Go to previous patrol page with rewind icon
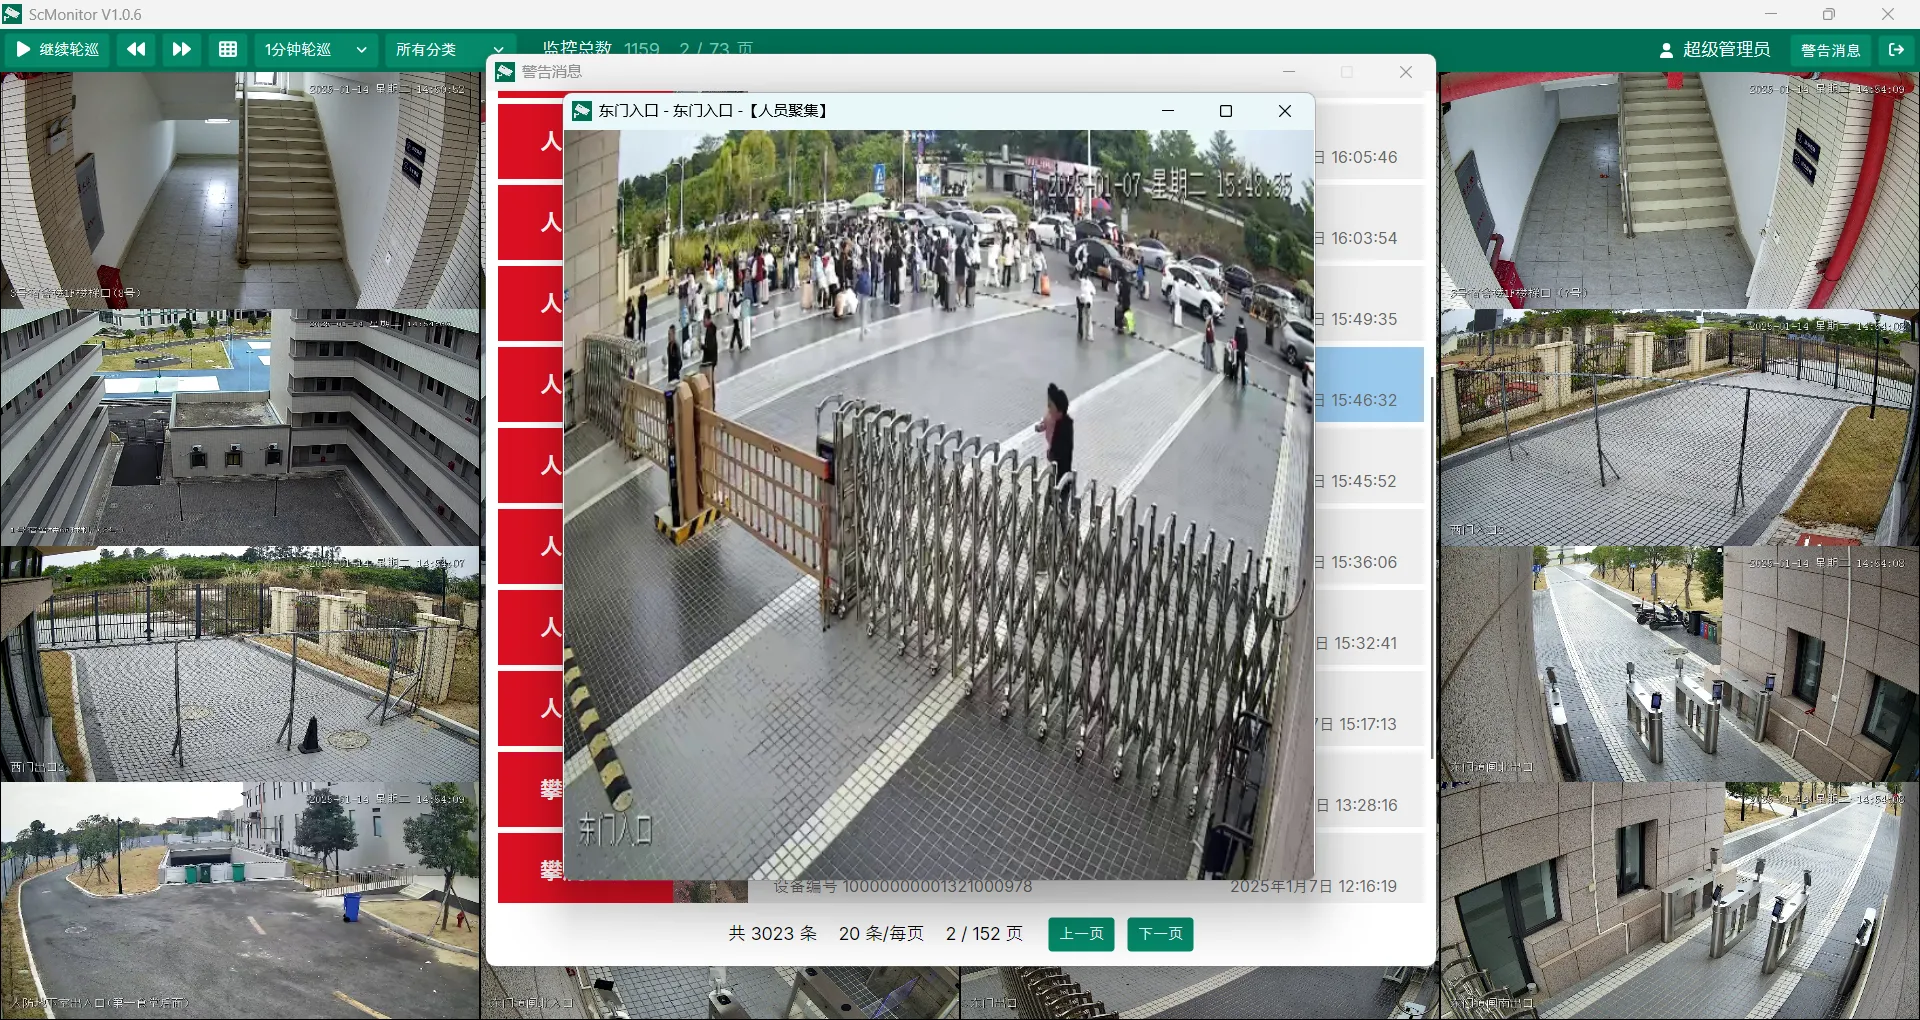The image size is (1920, 1020). 136,49
